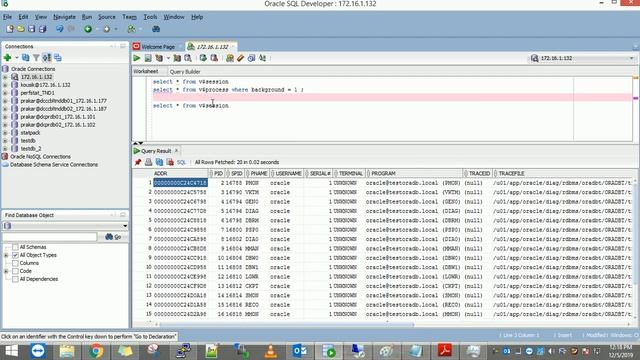
Task: Click the Refresh icon in Query Result toolbar
Action: 159,162
